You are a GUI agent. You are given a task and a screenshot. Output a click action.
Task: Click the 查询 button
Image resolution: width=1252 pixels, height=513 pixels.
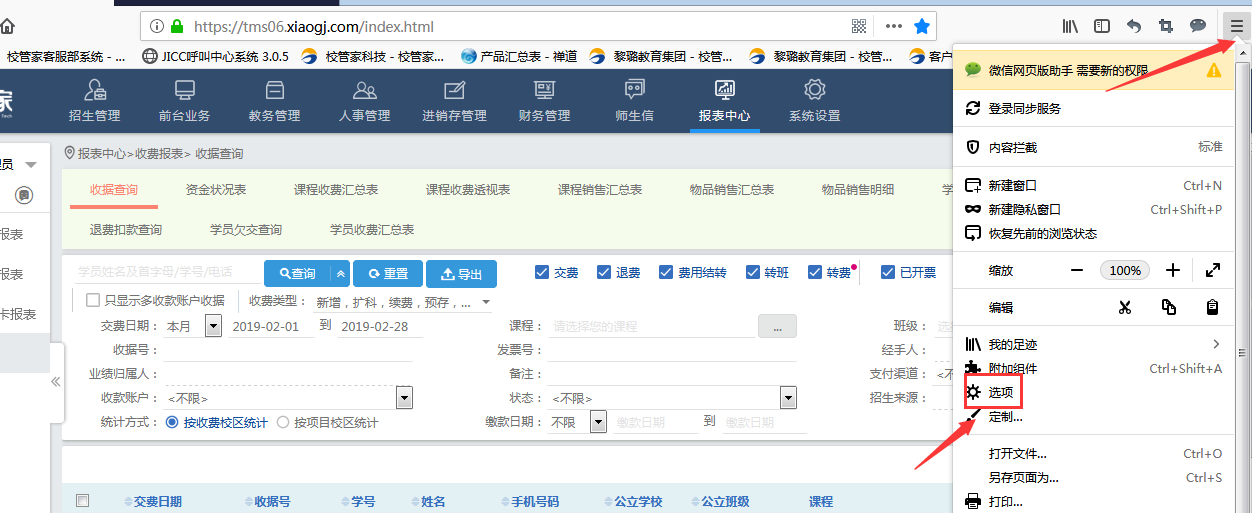coord(298,273)
